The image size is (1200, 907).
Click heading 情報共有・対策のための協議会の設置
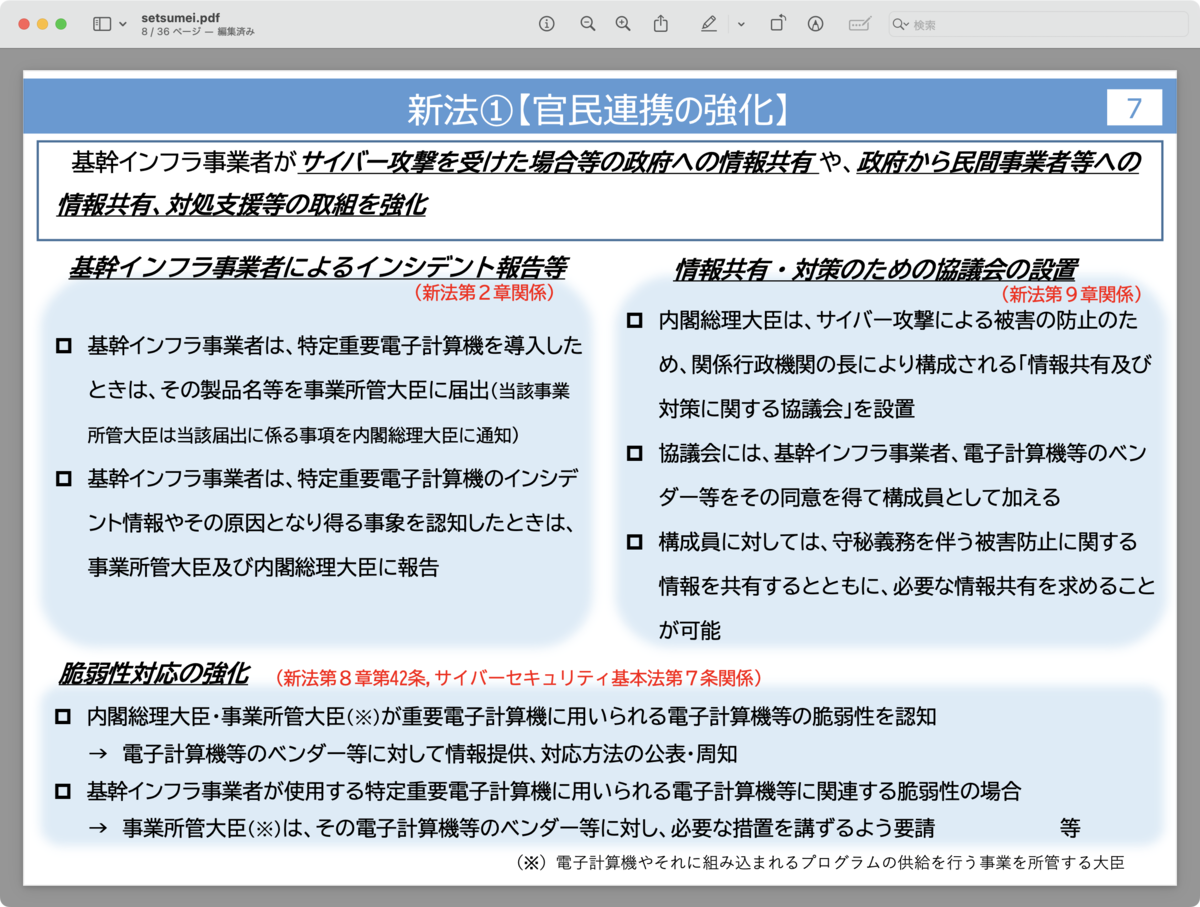point(875,269)
